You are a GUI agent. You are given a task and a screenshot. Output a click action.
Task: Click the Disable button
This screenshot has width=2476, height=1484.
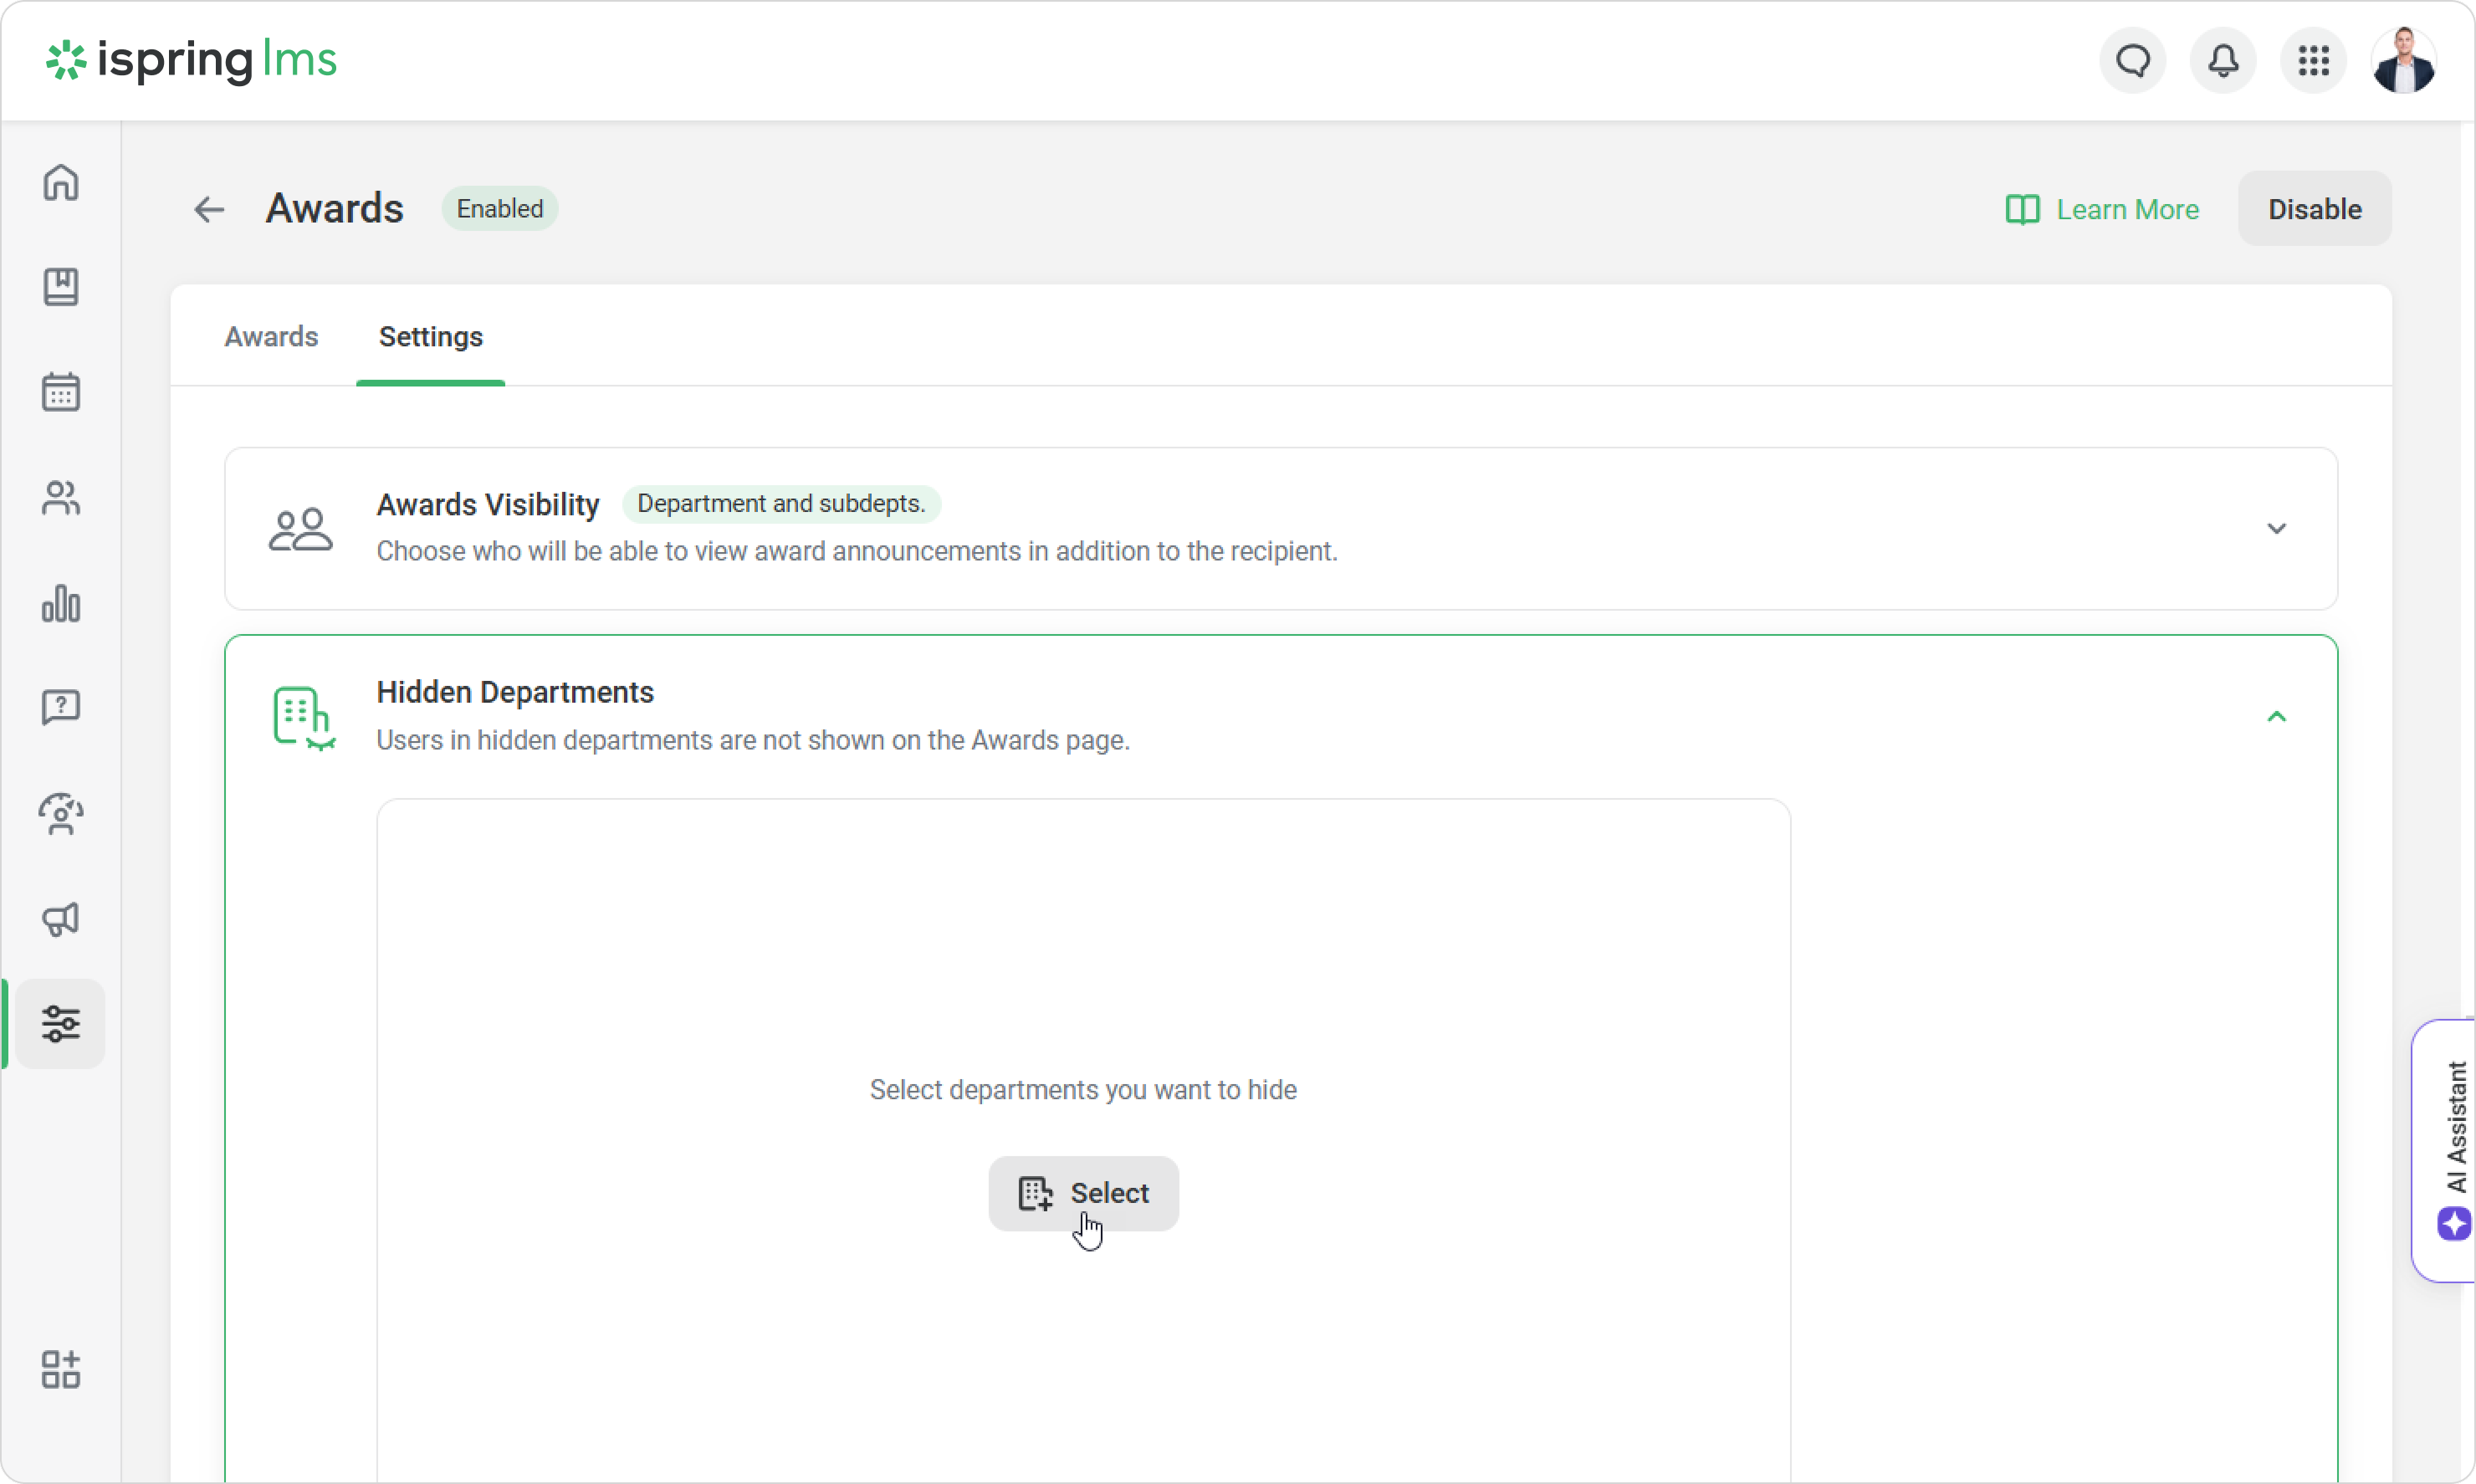pos(2314,209)
